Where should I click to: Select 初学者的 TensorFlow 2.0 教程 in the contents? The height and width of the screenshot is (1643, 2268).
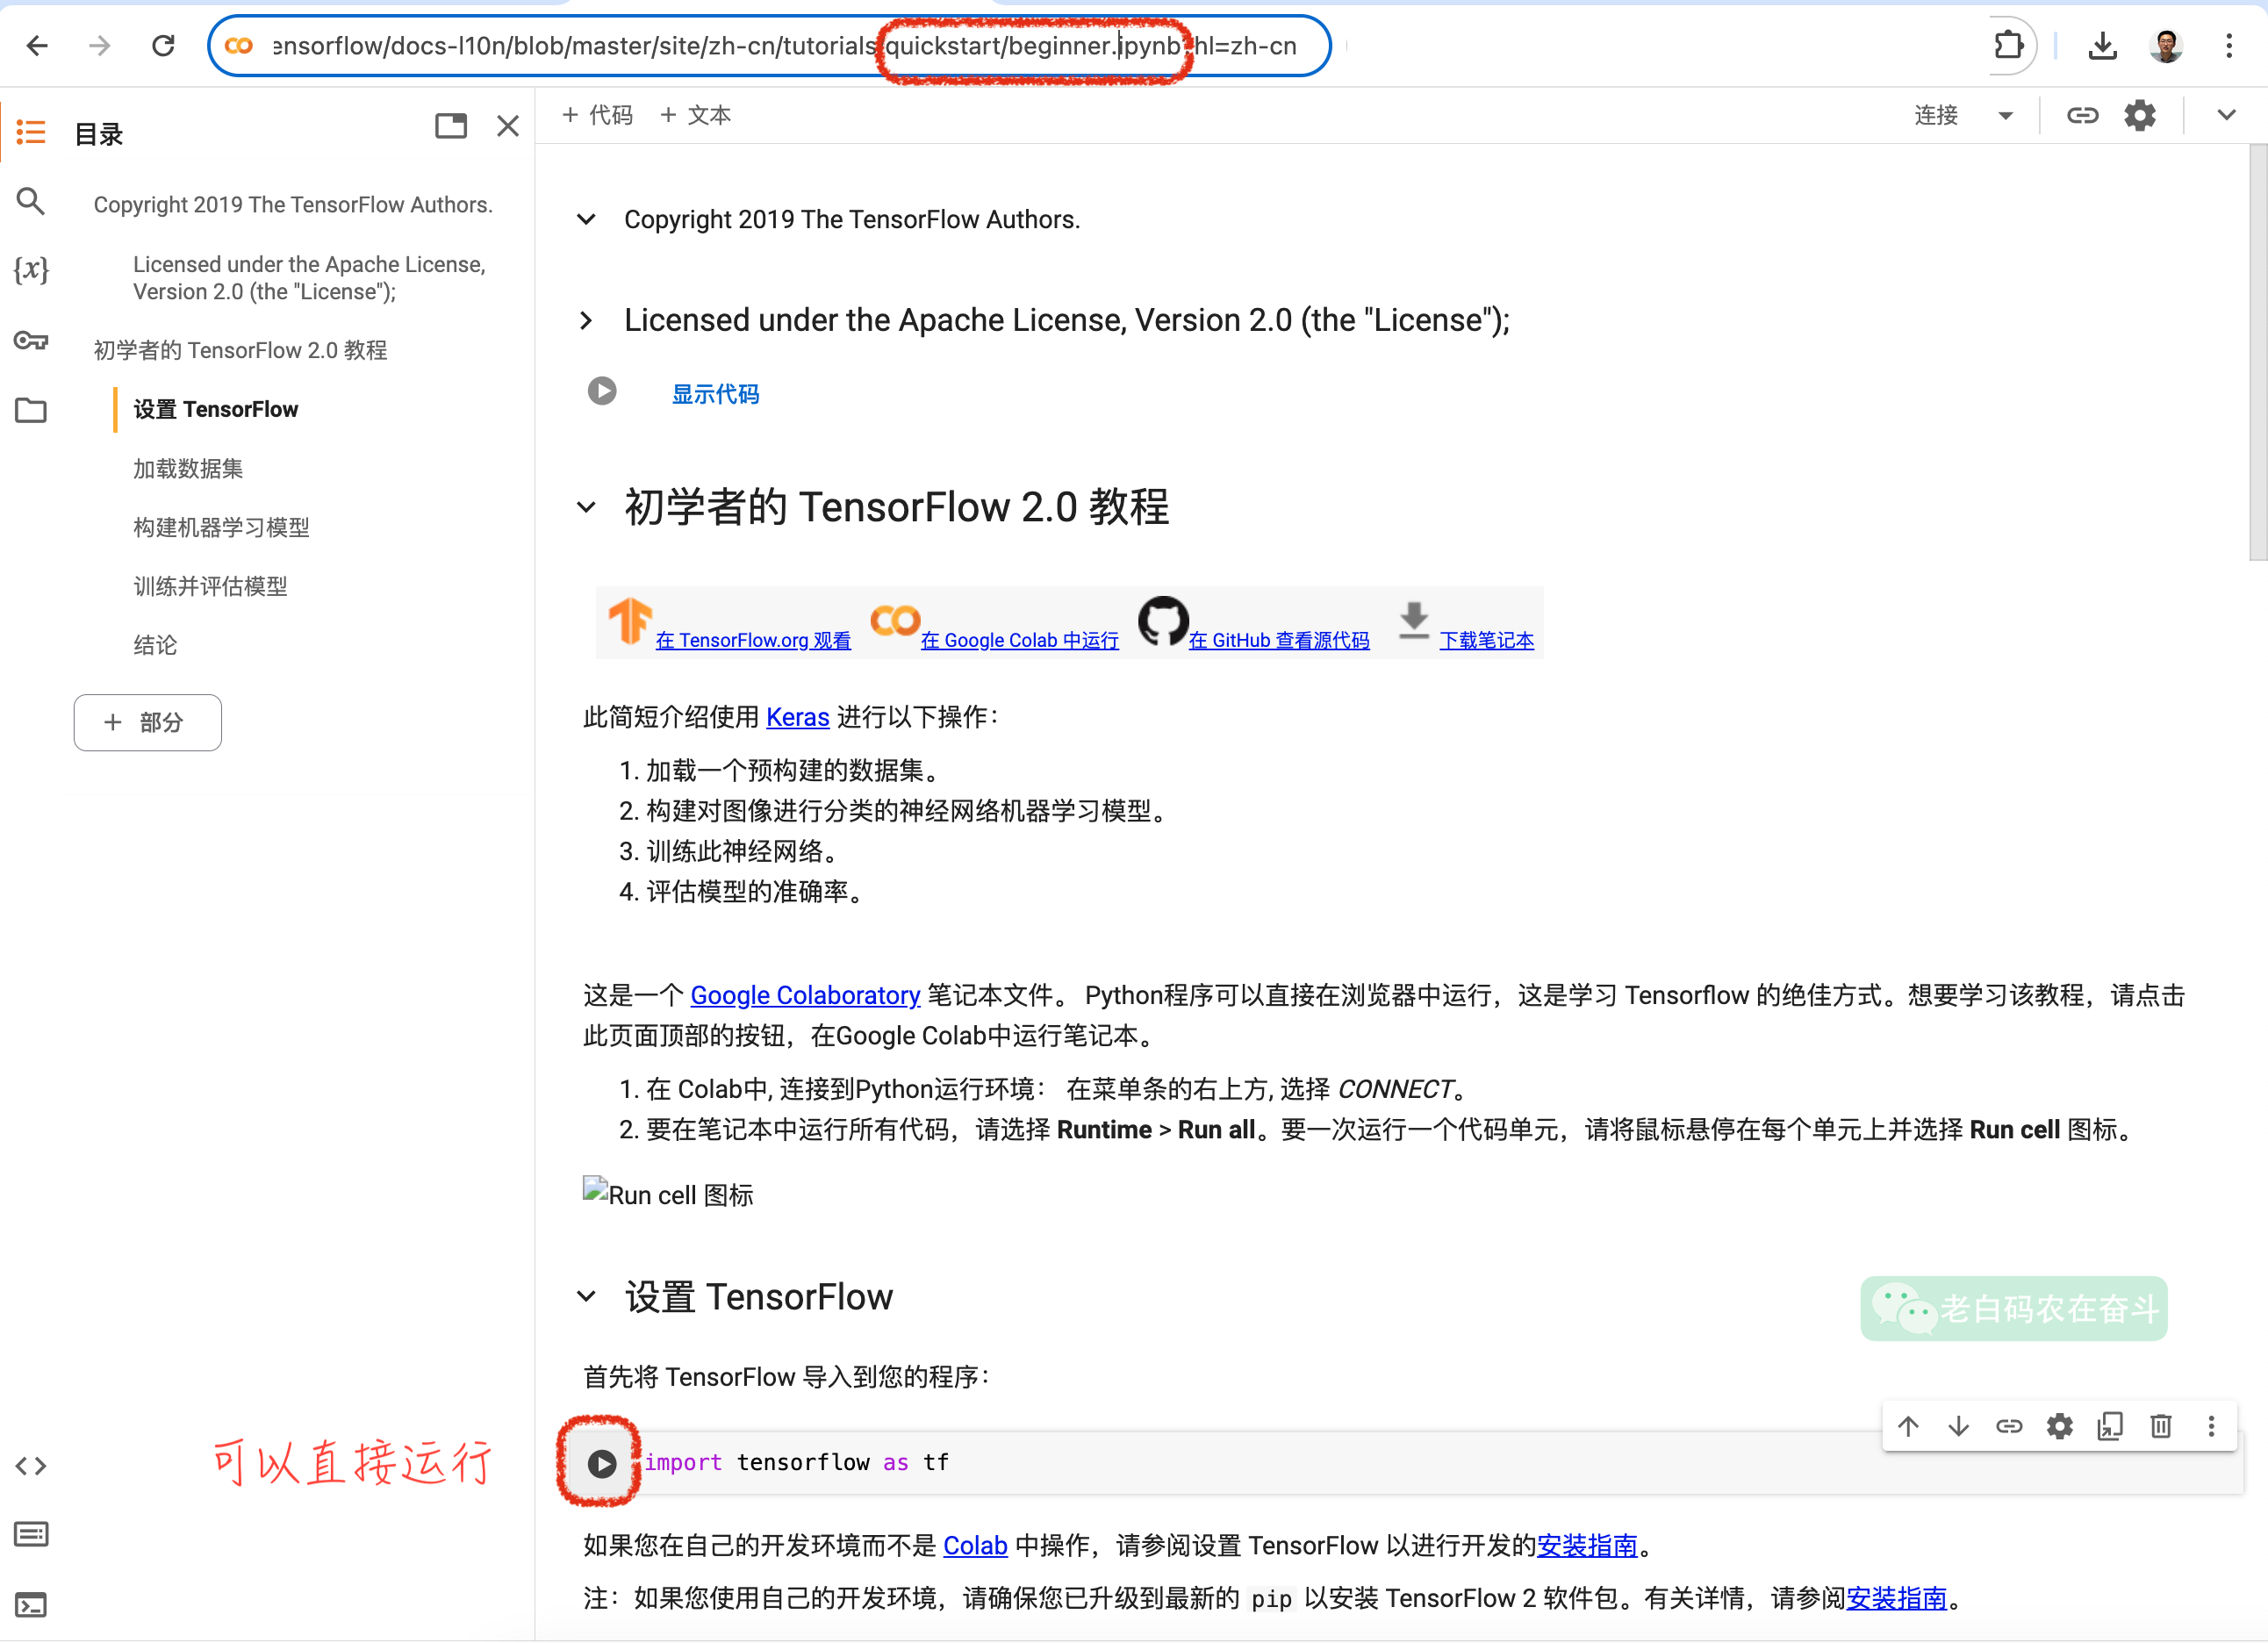tap(240, 350)
